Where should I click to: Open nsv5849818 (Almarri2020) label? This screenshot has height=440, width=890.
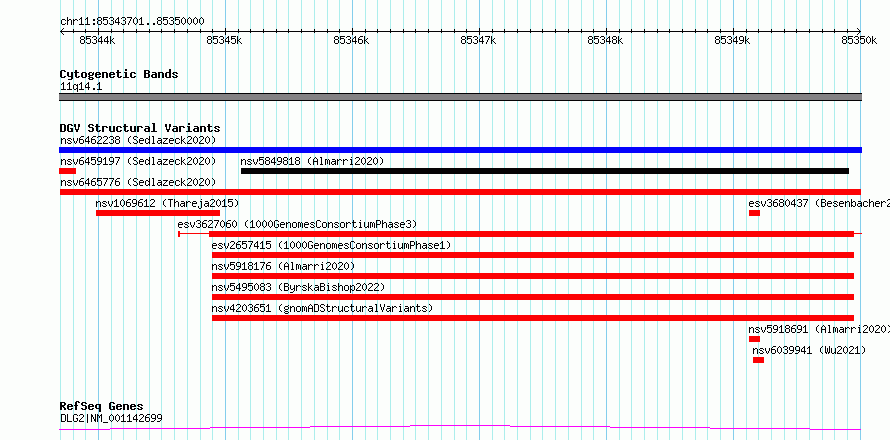312,161
